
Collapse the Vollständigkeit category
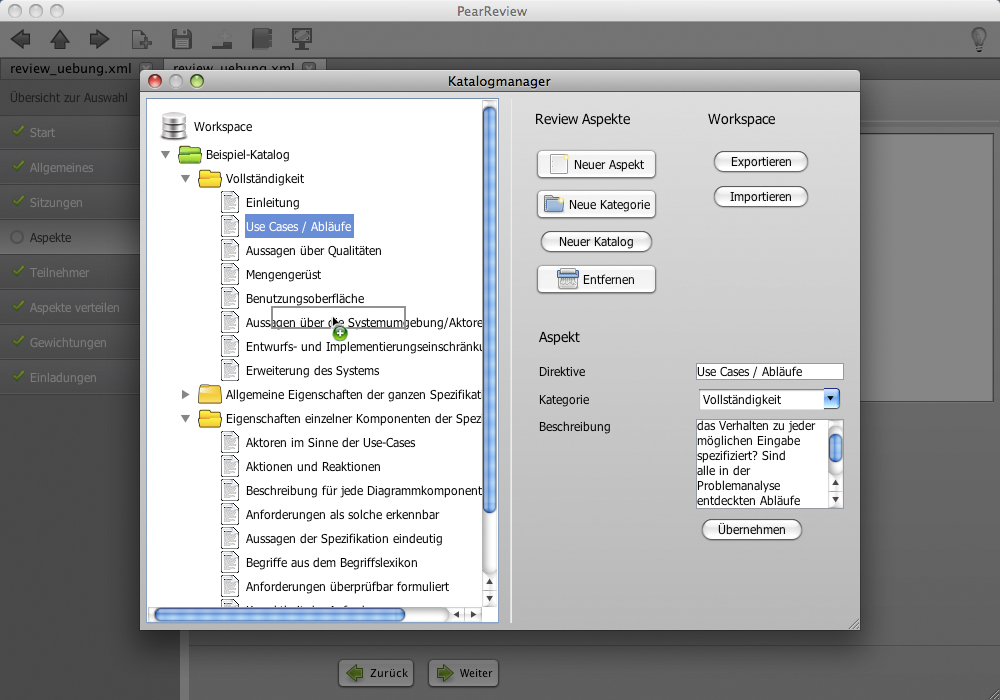186,179
